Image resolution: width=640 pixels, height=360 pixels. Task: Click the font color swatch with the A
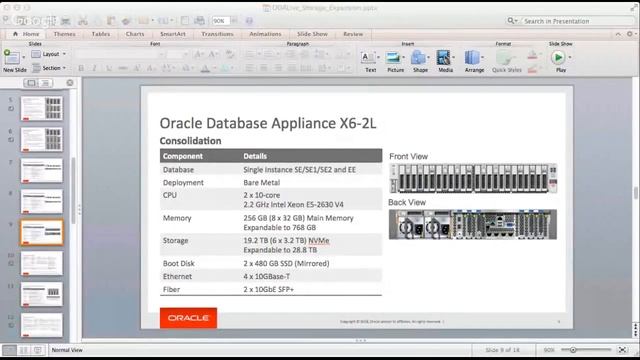(x=205, y=68)
